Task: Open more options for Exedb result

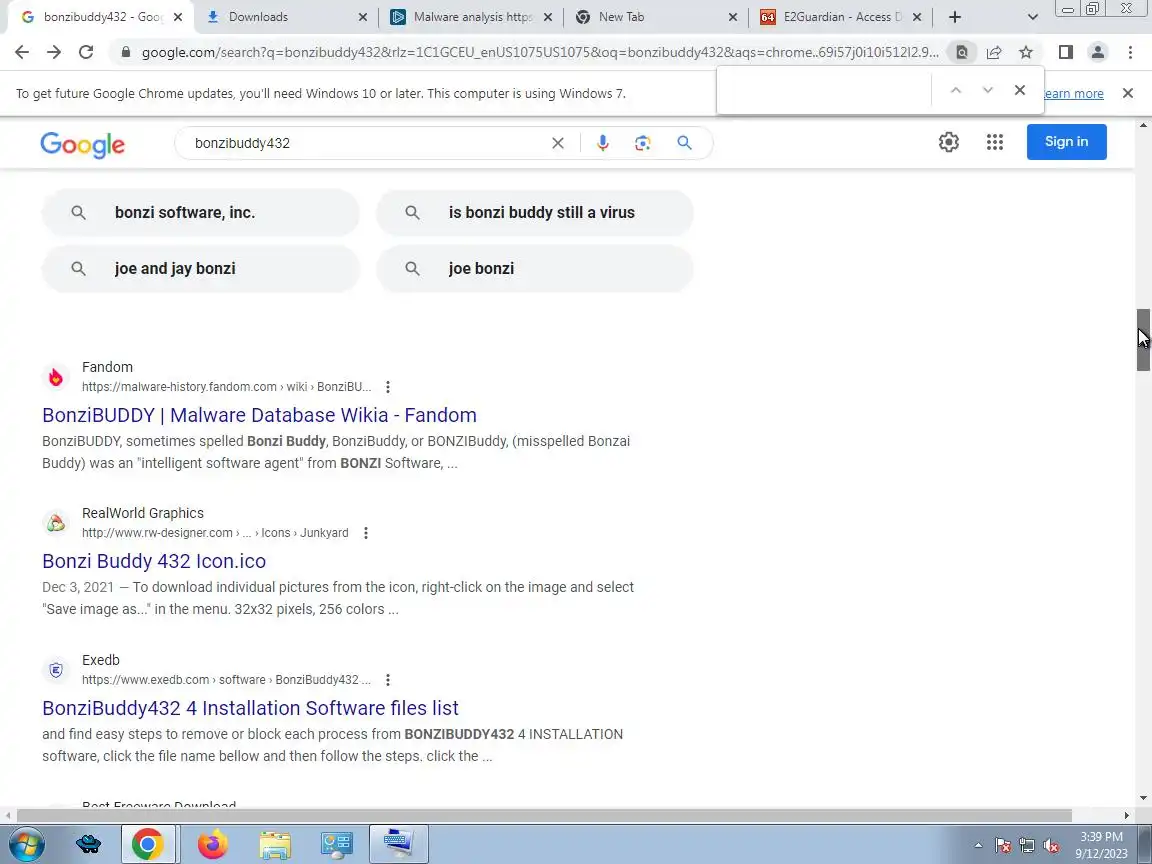Action: tap(388, 680)
